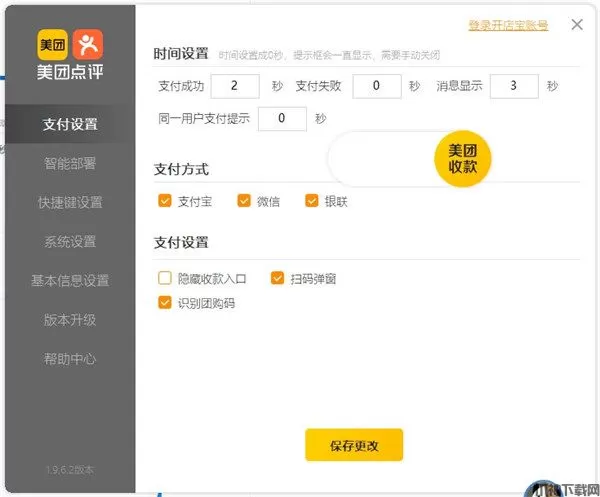Enable the 隐藏收款入口 checkbox
Screen dimensions: 600x497
tap(165, 278)
